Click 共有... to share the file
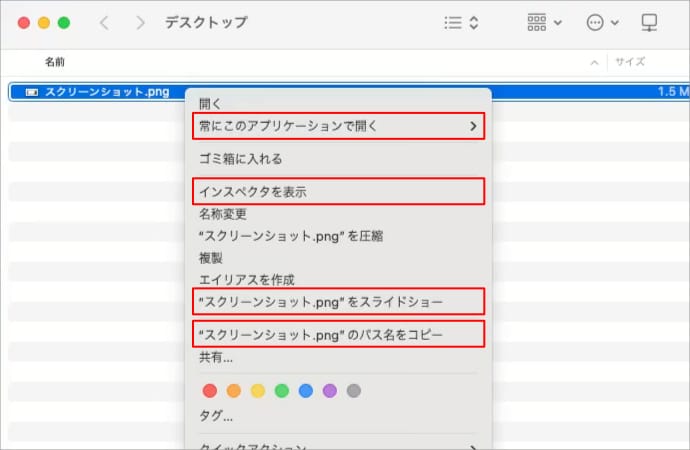690x450 pixels. [x=216, y=357]
